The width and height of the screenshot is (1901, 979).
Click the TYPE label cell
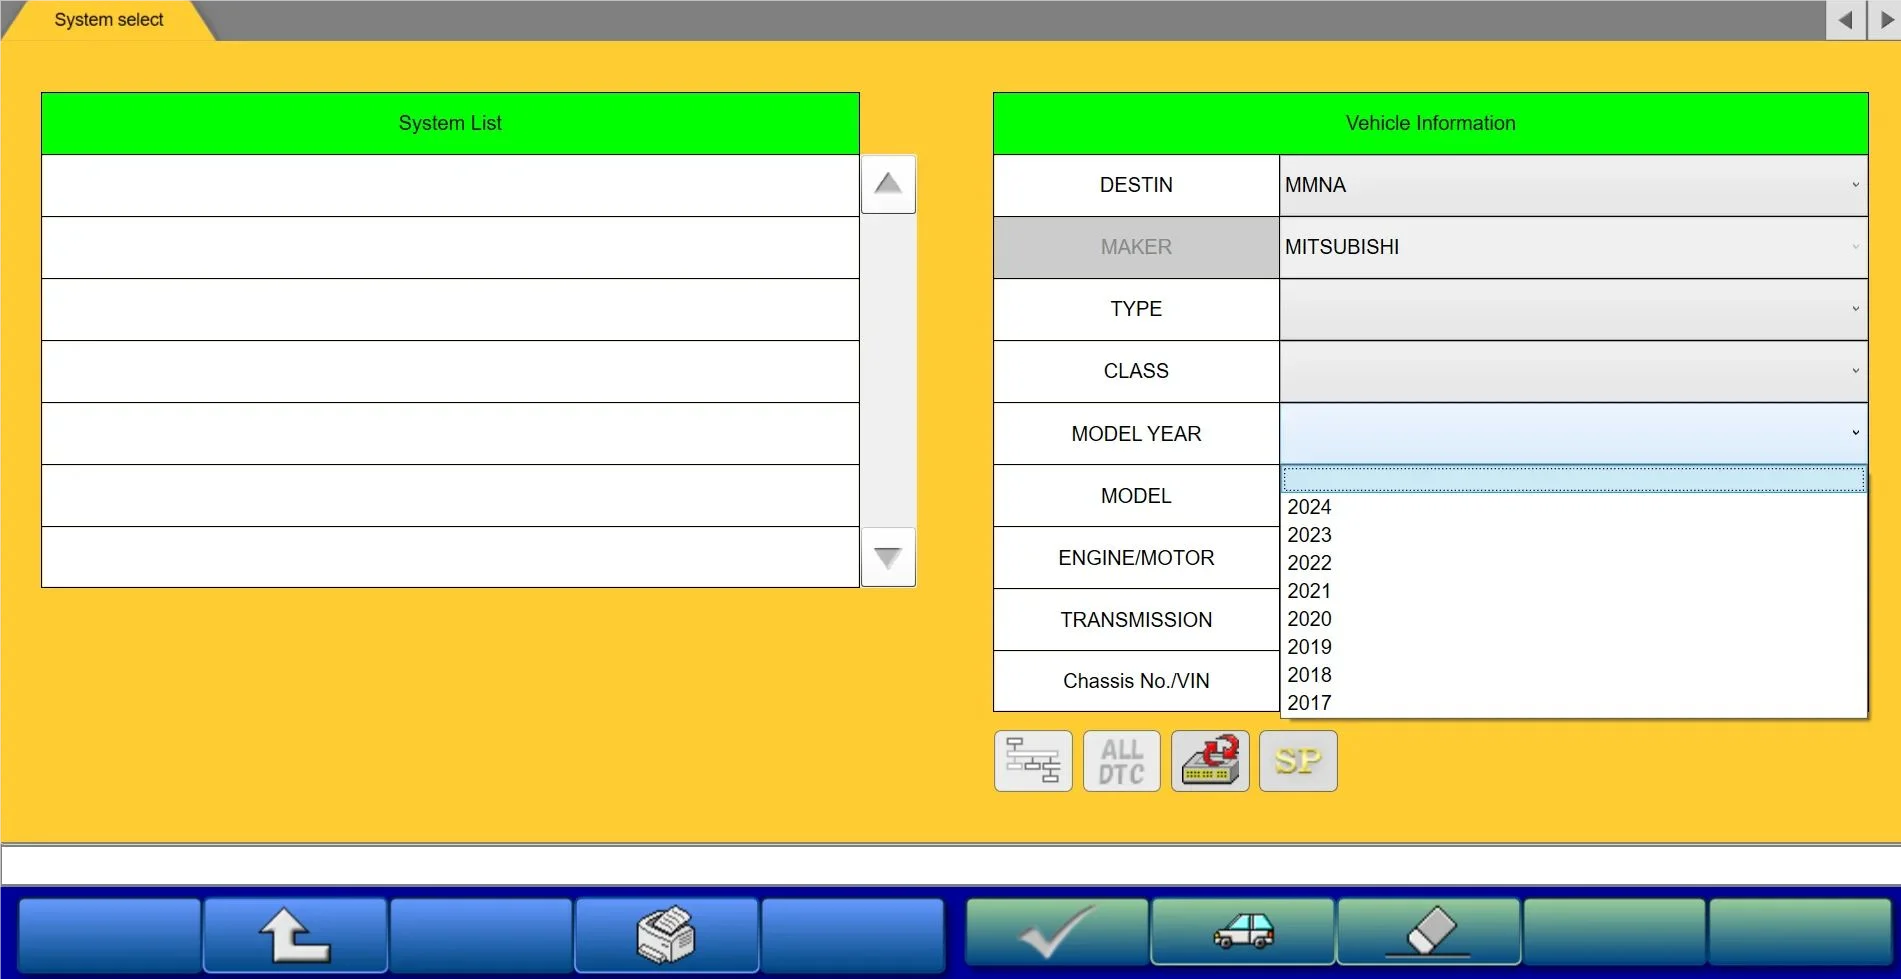tap(1136, 309)
